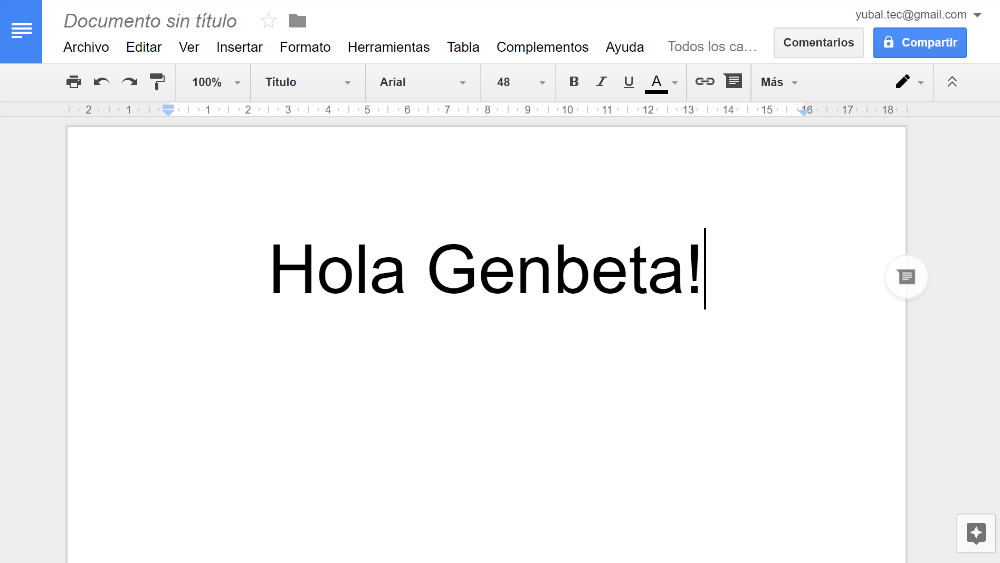Image resolution: width=1000 pixels, height=563 pixels.
Task: Star the document
Action: 268,21
